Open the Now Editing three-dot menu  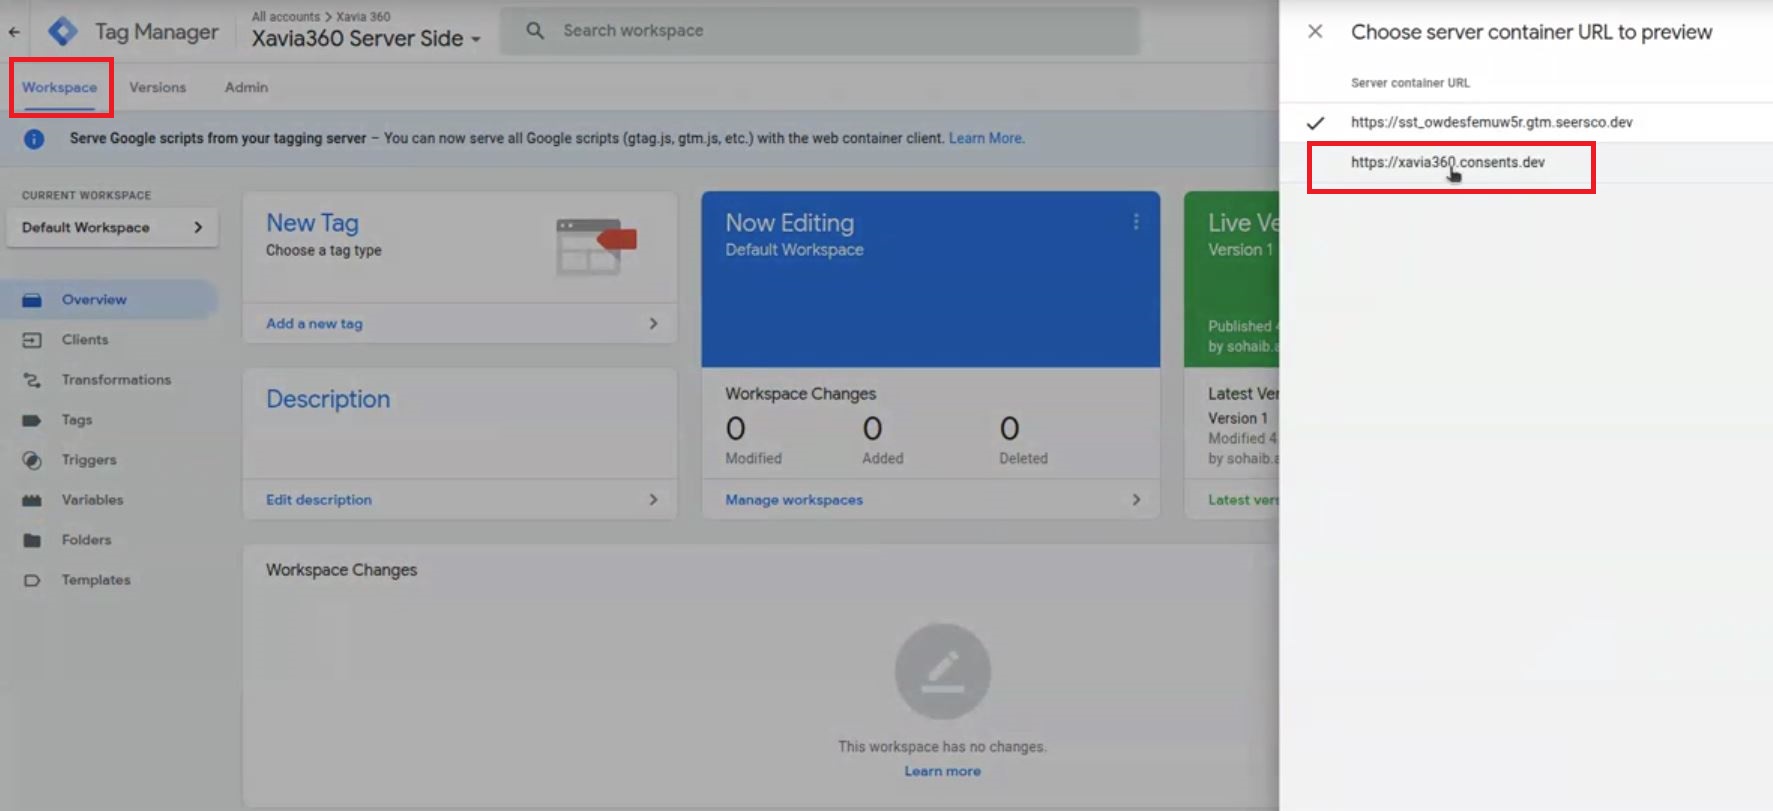[x=1136, y=222]
